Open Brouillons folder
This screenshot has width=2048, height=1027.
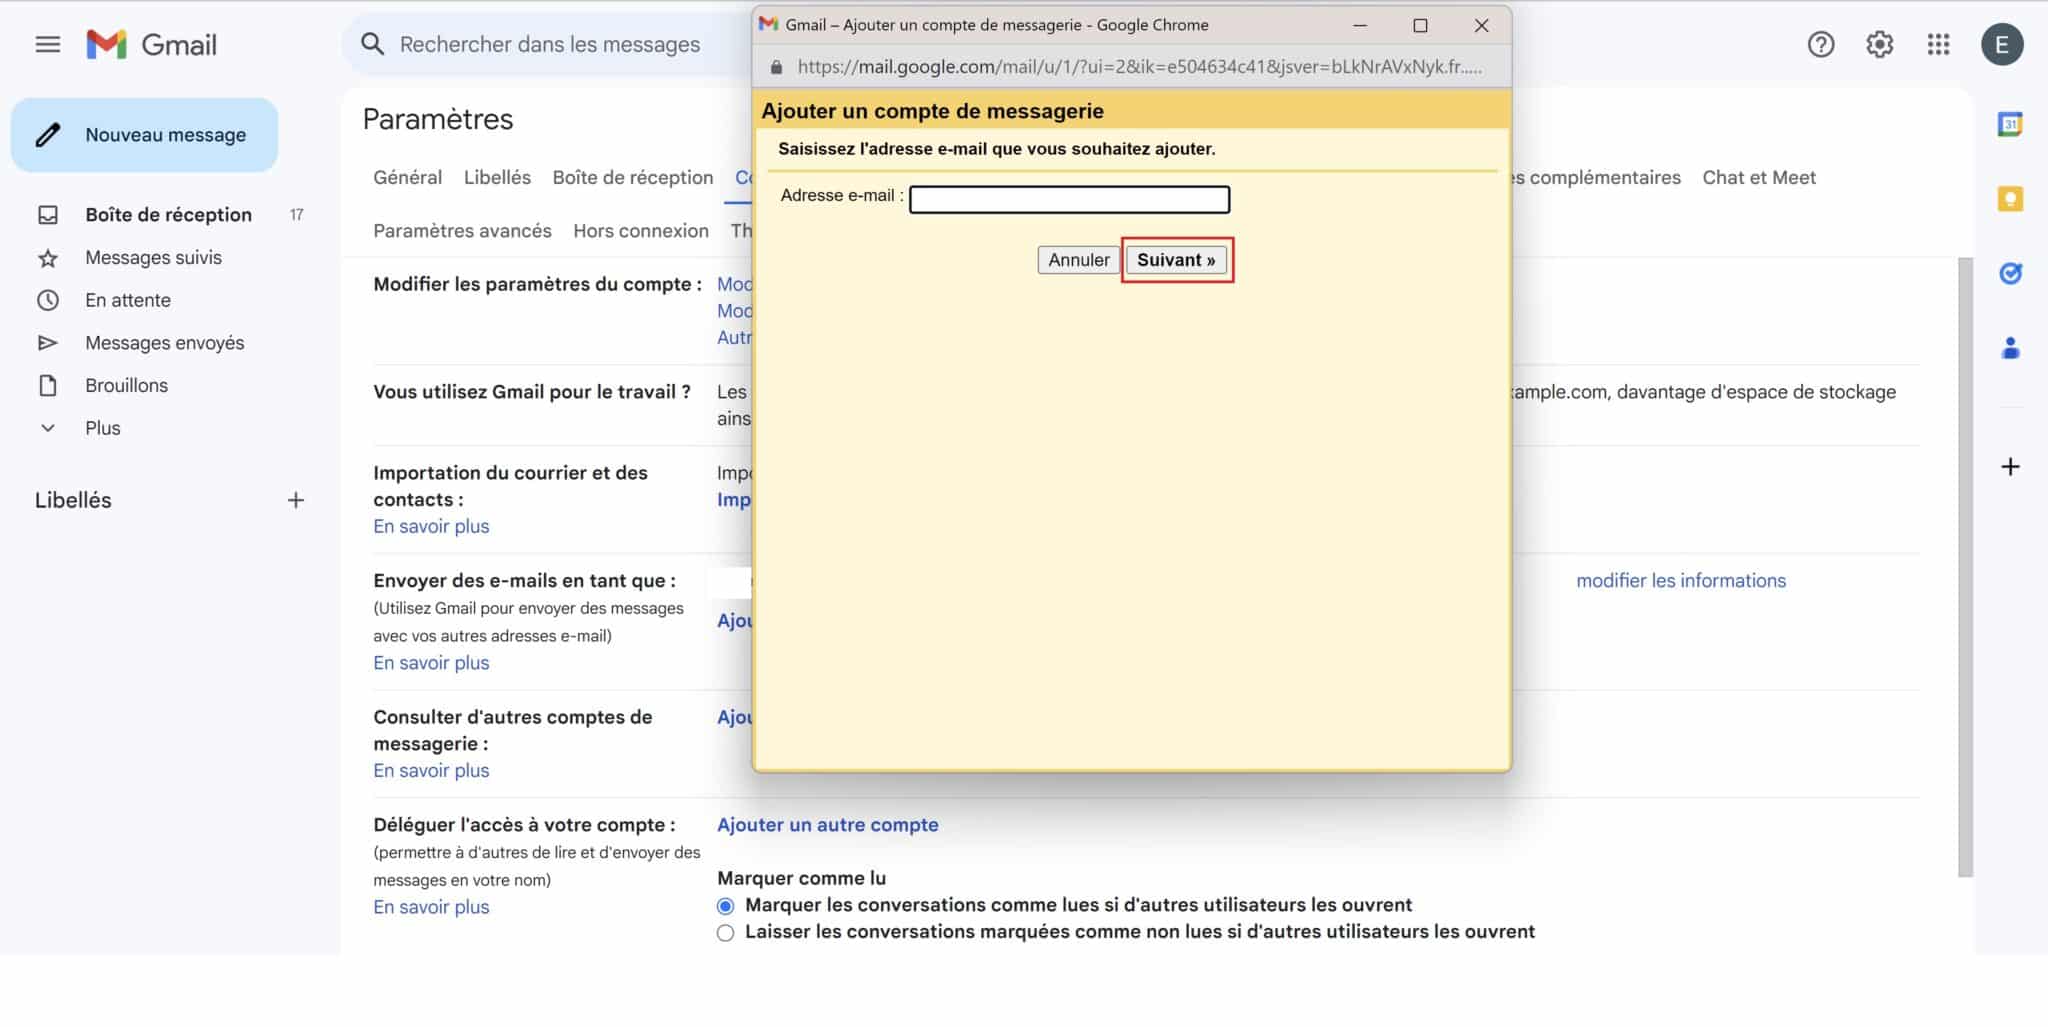[126, 385]
